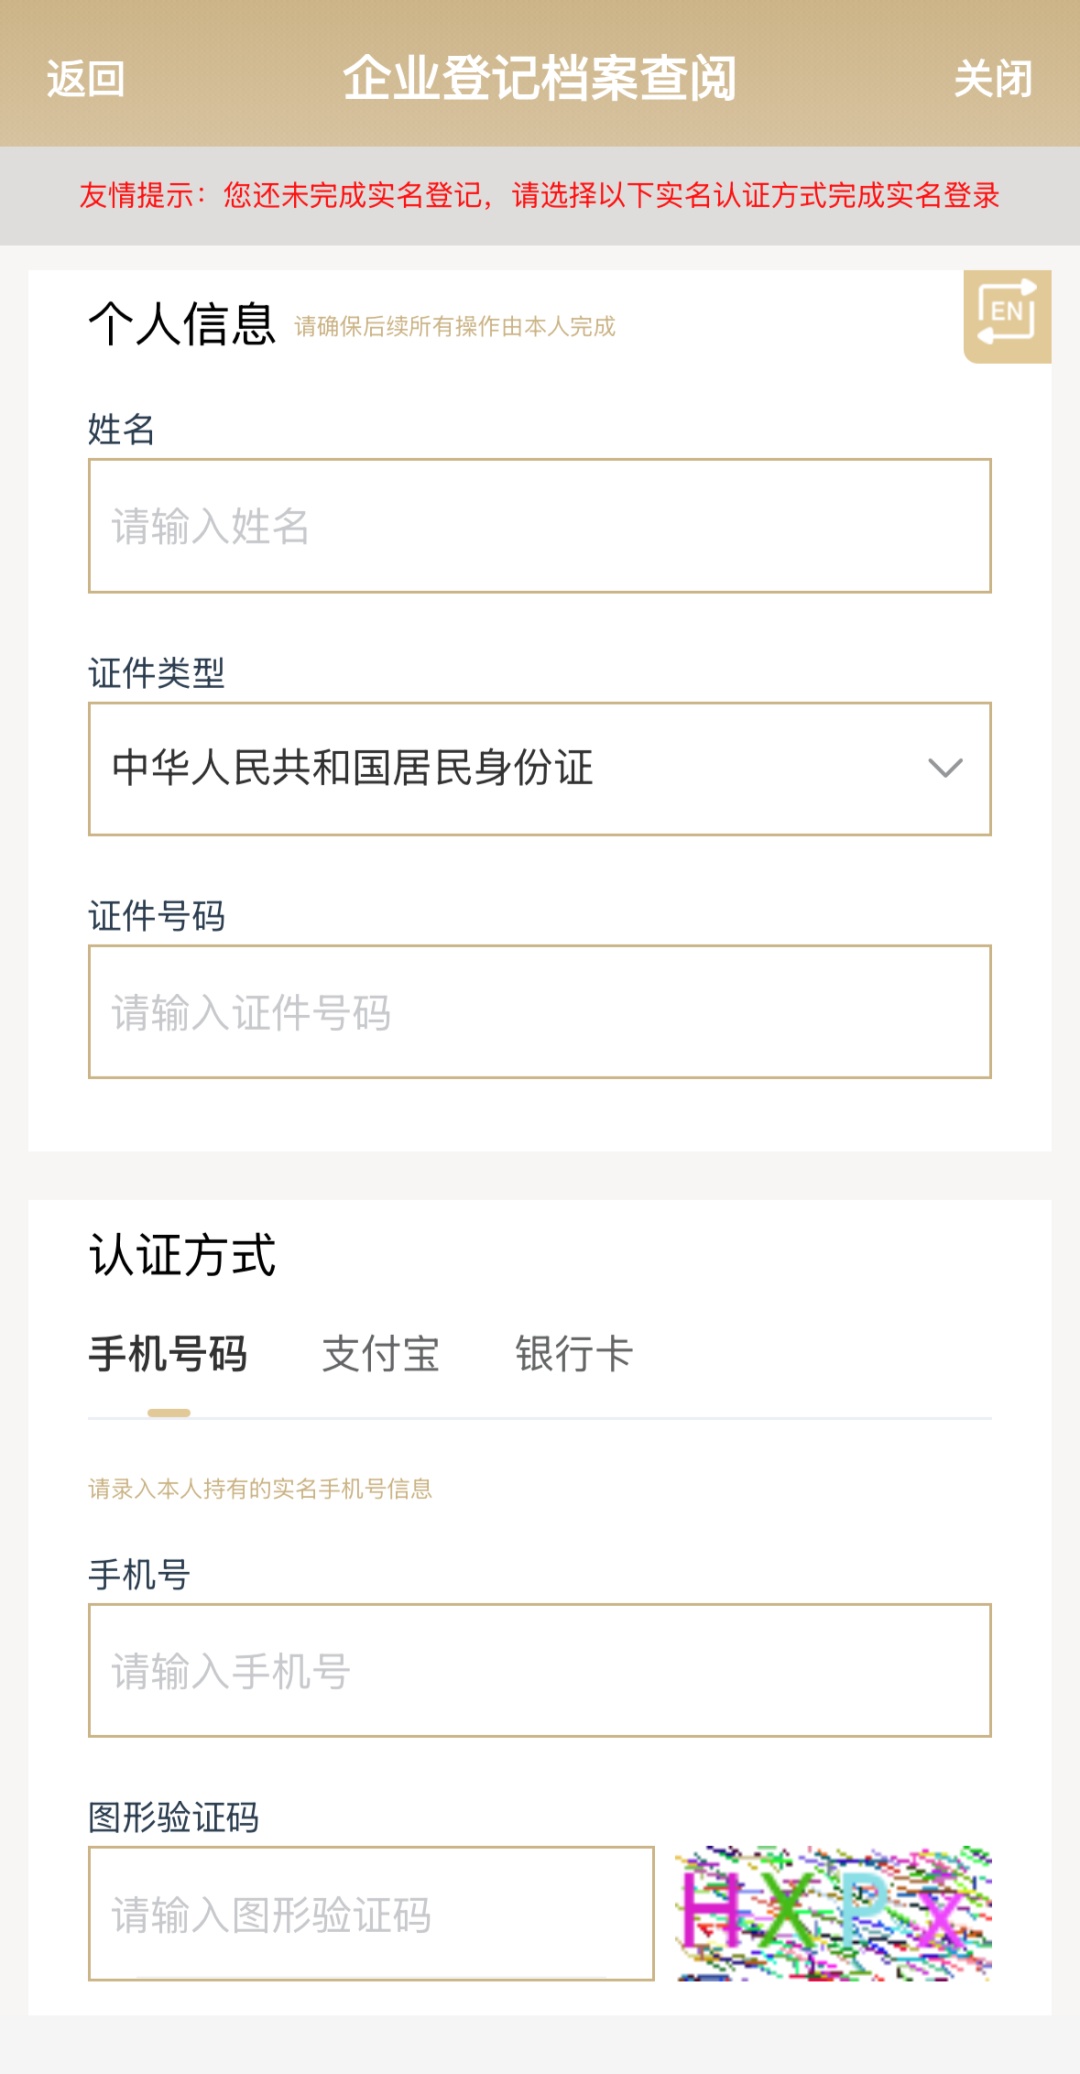This screenshot has width=1080, height=2074.
Task: Tap the 个人信息 section heading
Action: 182,324
